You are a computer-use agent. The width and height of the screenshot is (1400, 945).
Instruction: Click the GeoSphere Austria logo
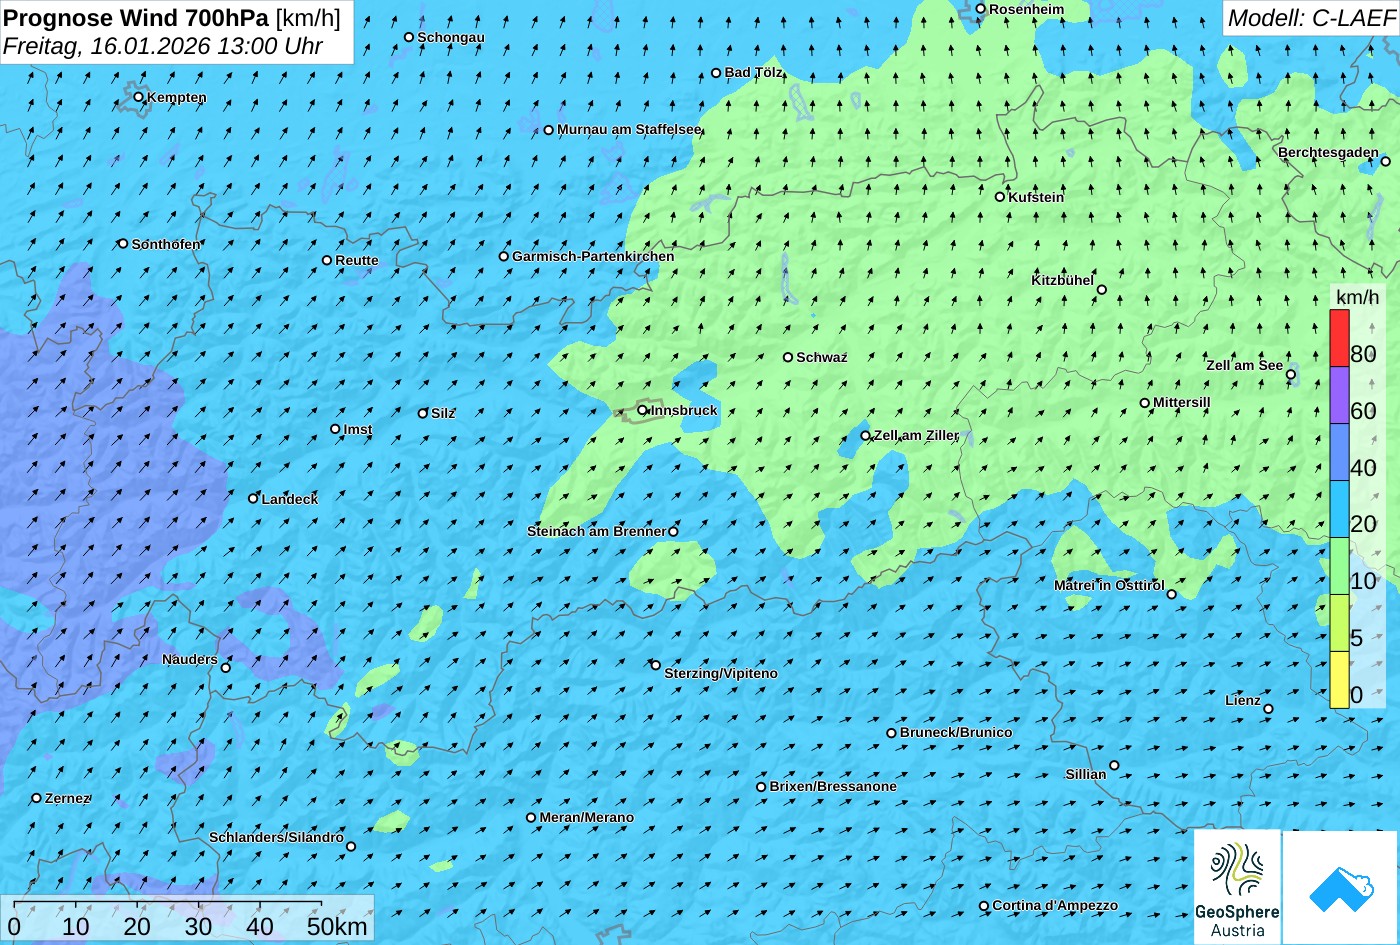[x=1237, y=886]
